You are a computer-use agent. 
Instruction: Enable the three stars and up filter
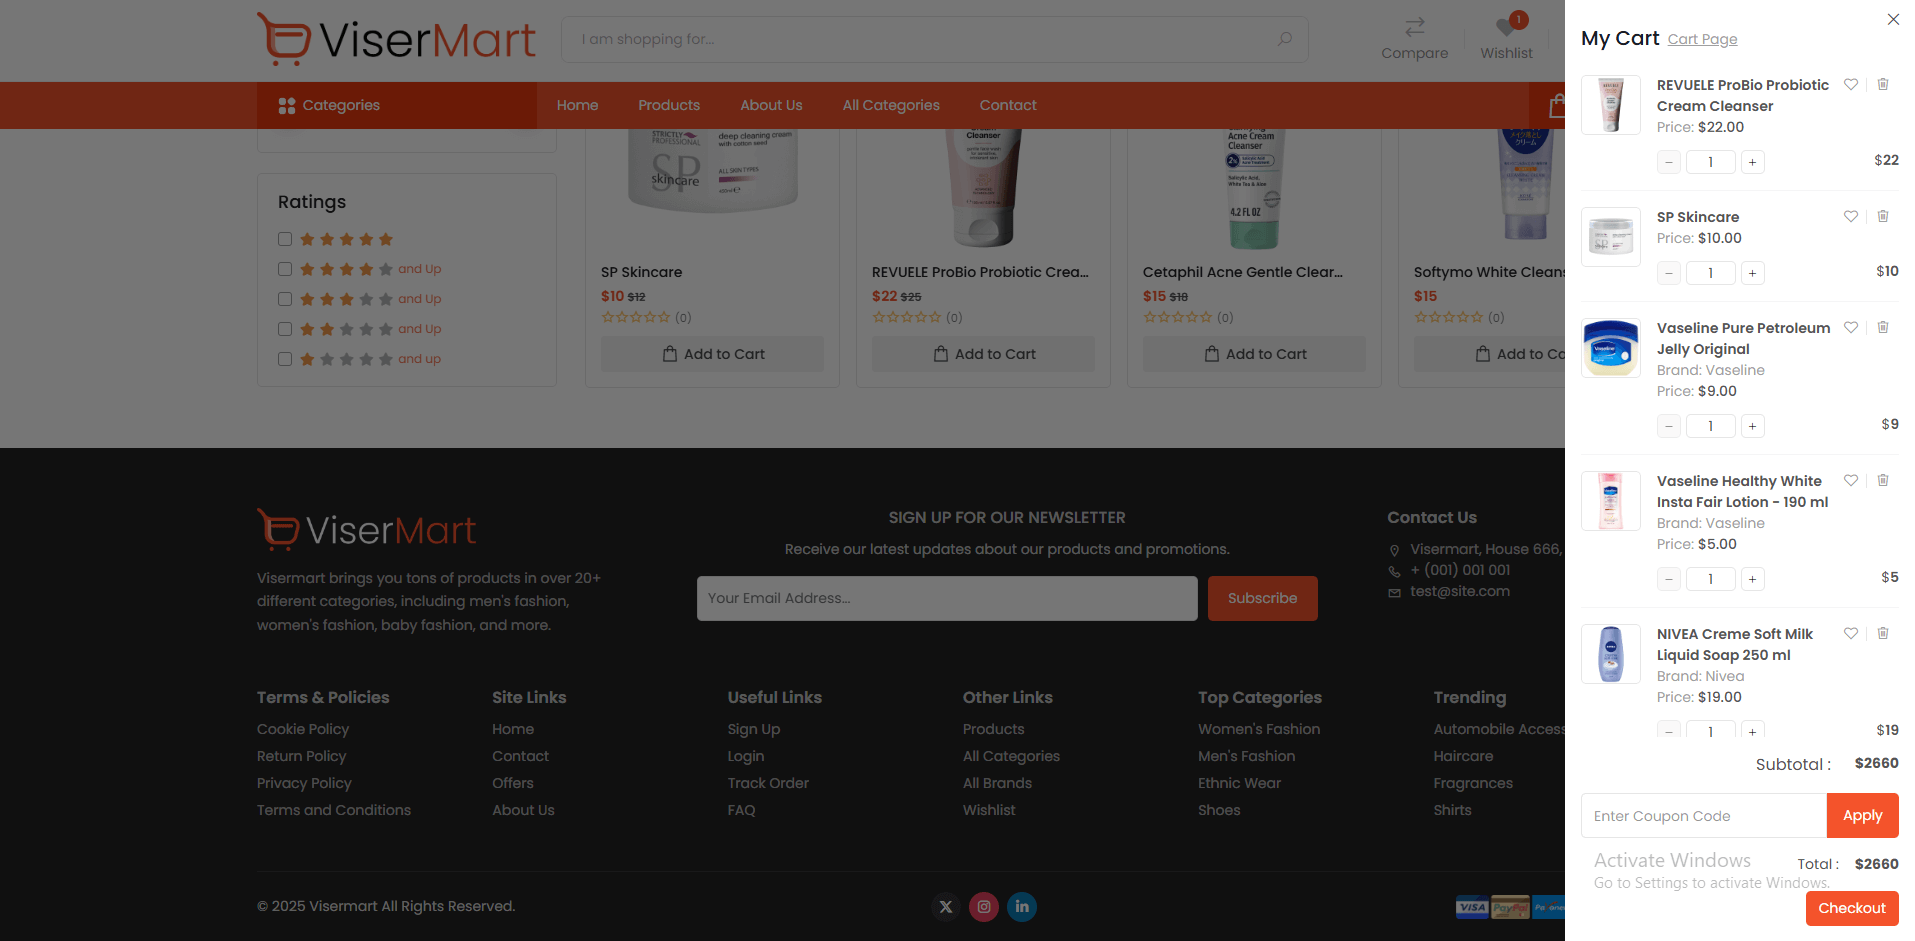click(x=285, y=299)
